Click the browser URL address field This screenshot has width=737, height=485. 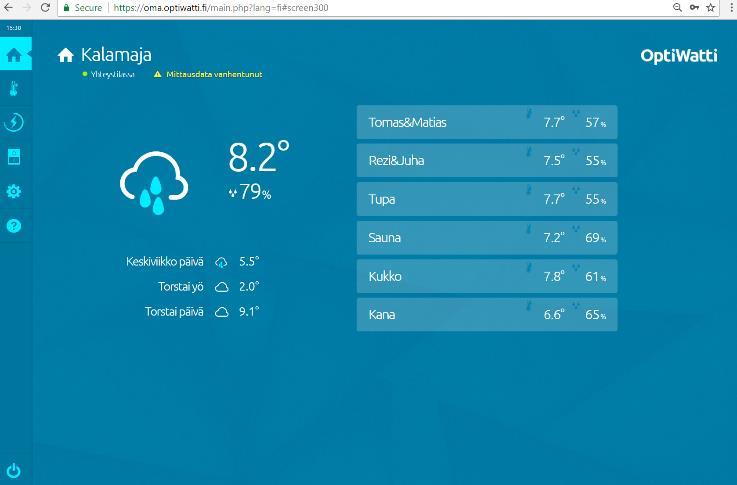pyautogui.click(x=390, y=8)
